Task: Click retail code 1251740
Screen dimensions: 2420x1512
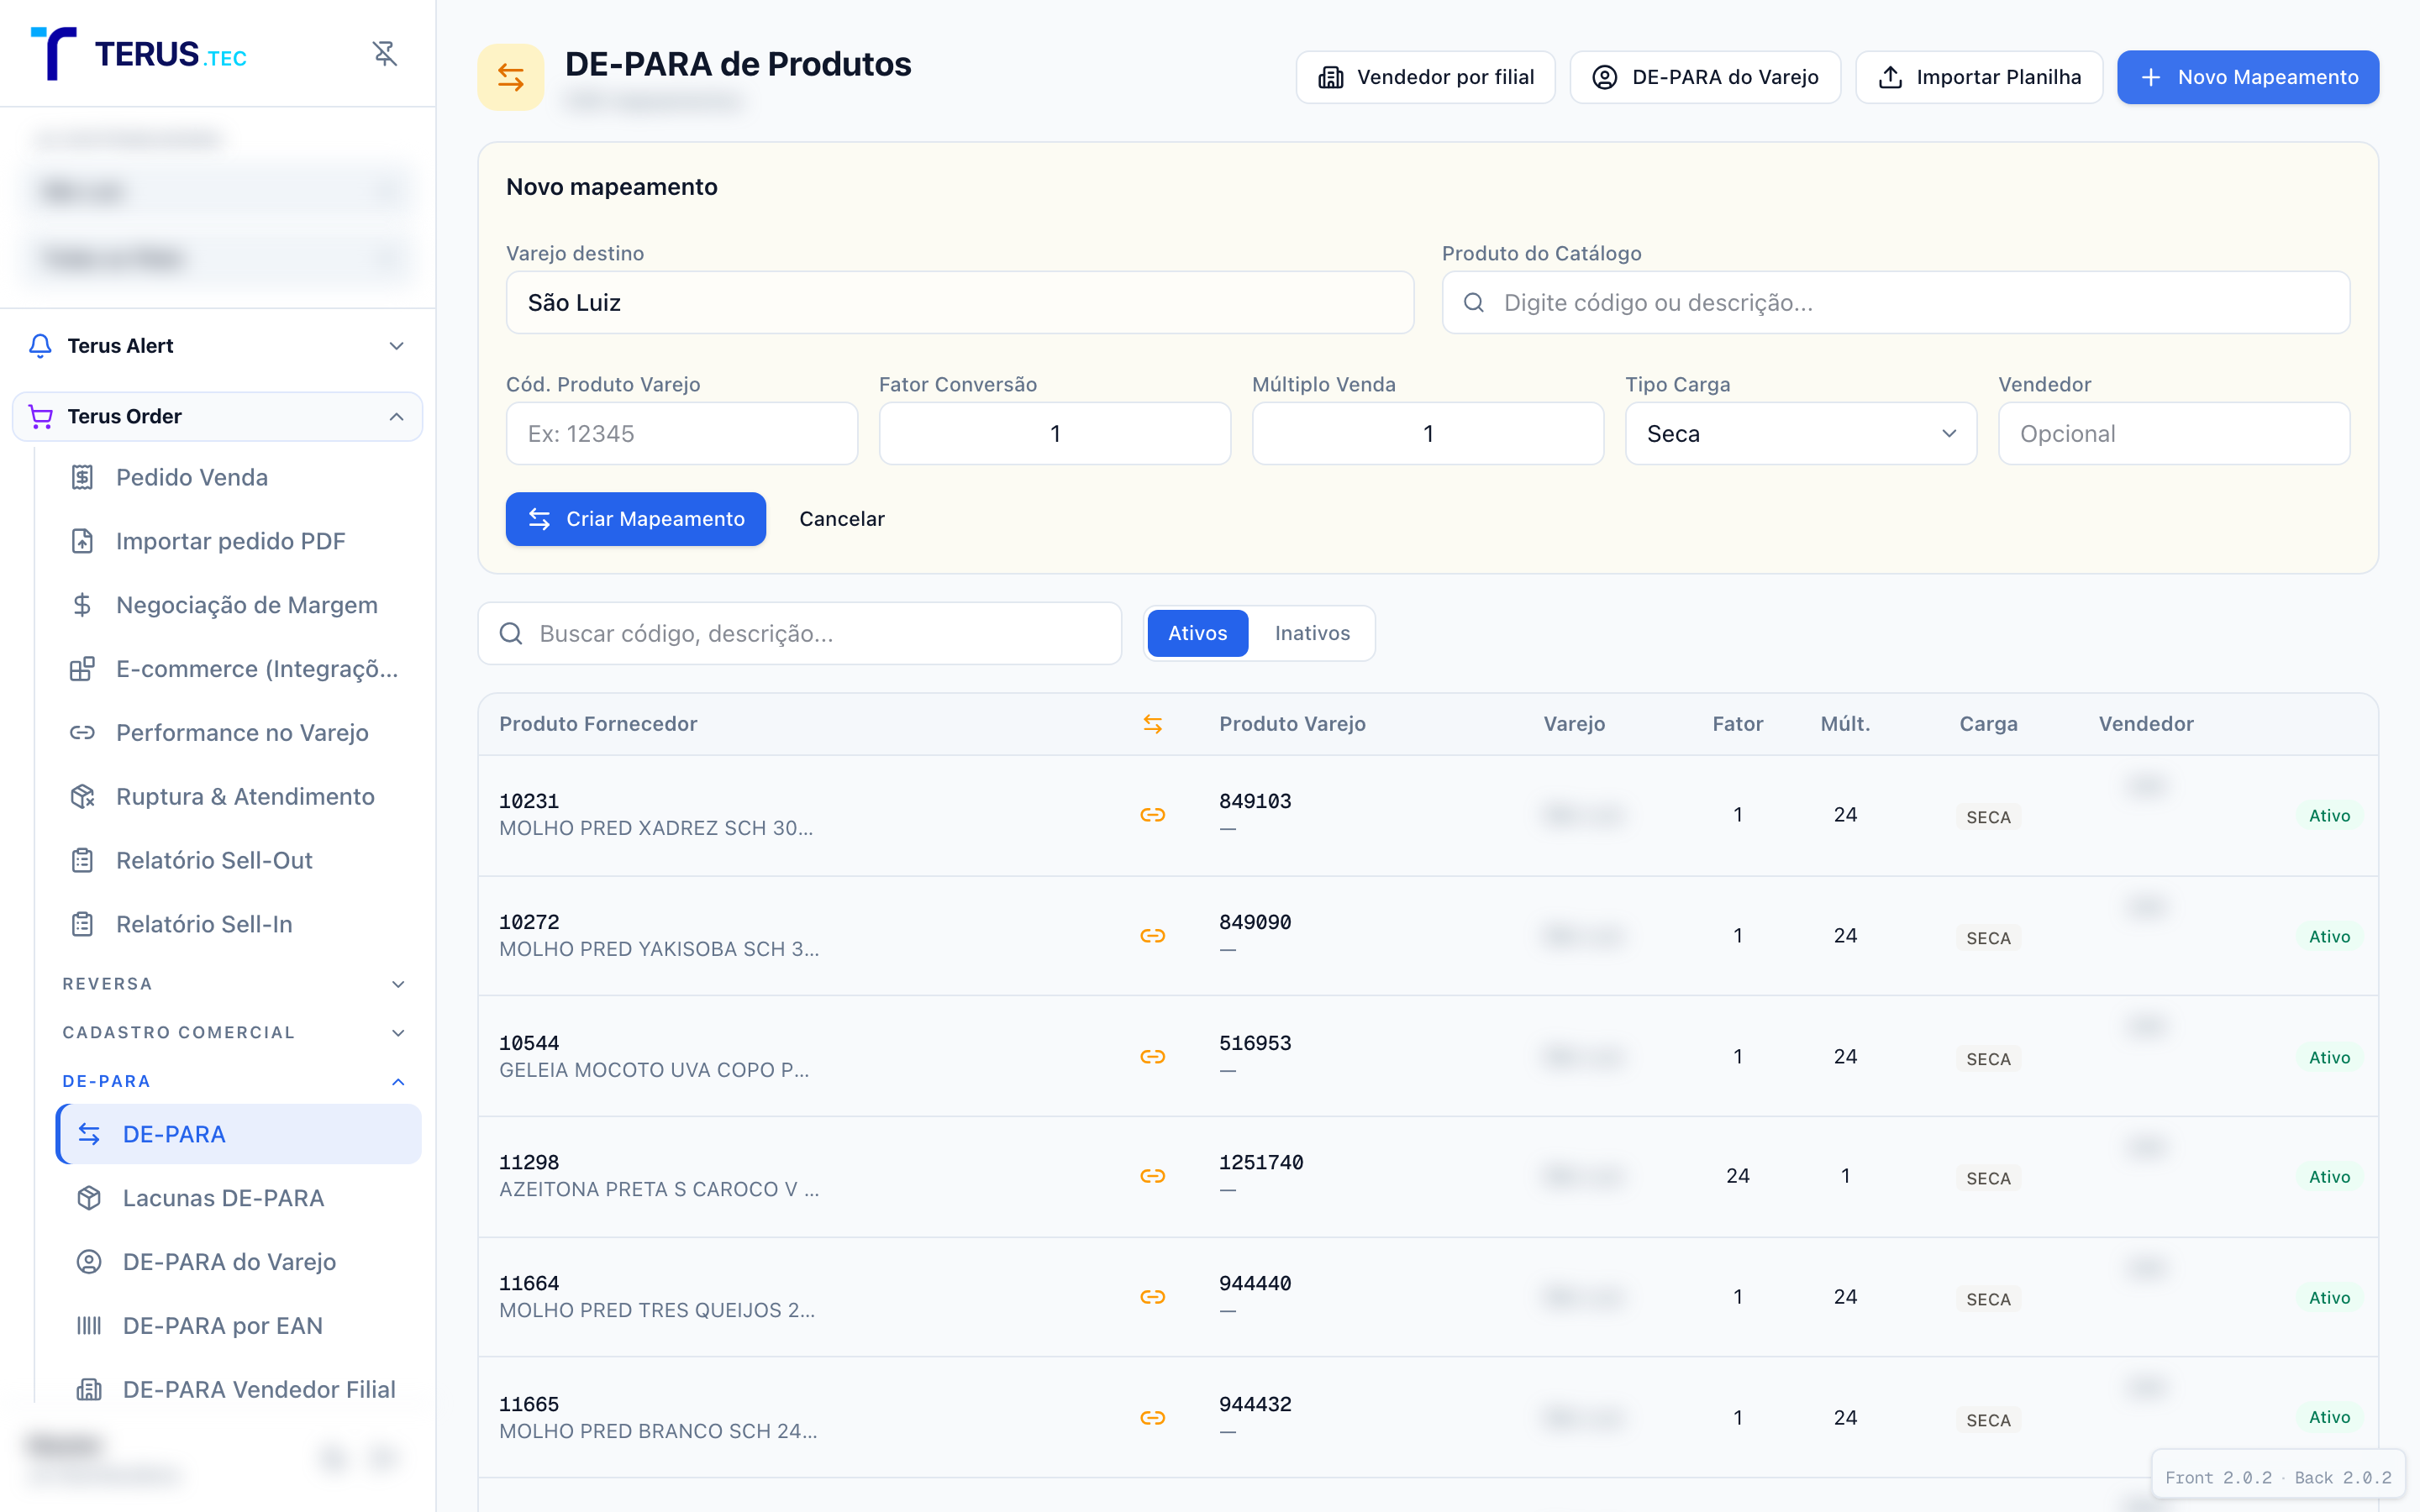Action: pyautogui.click(x=1261, y=1162)
